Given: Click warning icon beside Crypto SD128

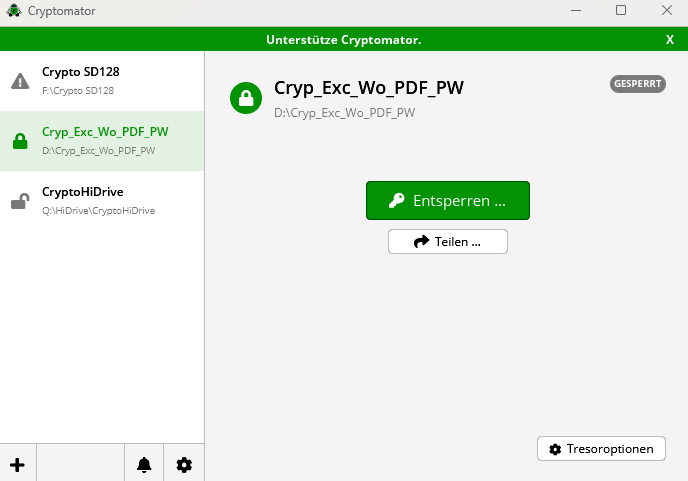Looking at the screenshot, I should (20, 81).
